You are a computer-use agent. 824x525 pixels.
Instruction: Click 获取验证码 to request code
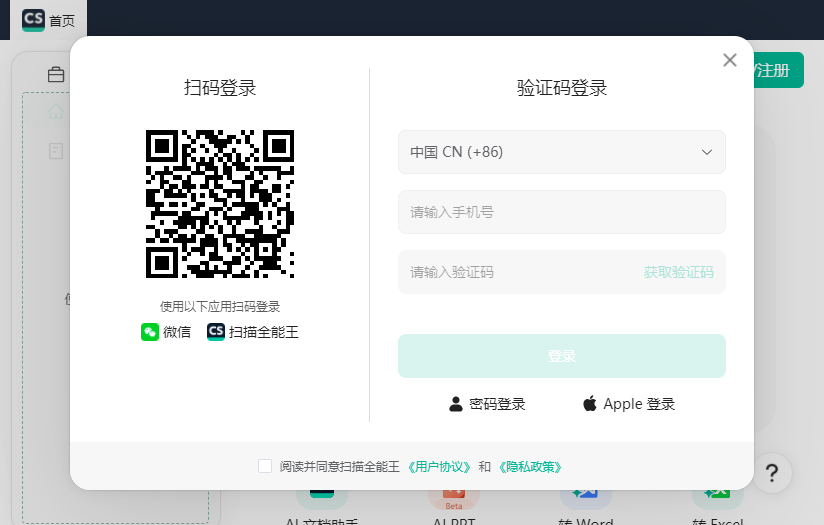coord(678,272)
